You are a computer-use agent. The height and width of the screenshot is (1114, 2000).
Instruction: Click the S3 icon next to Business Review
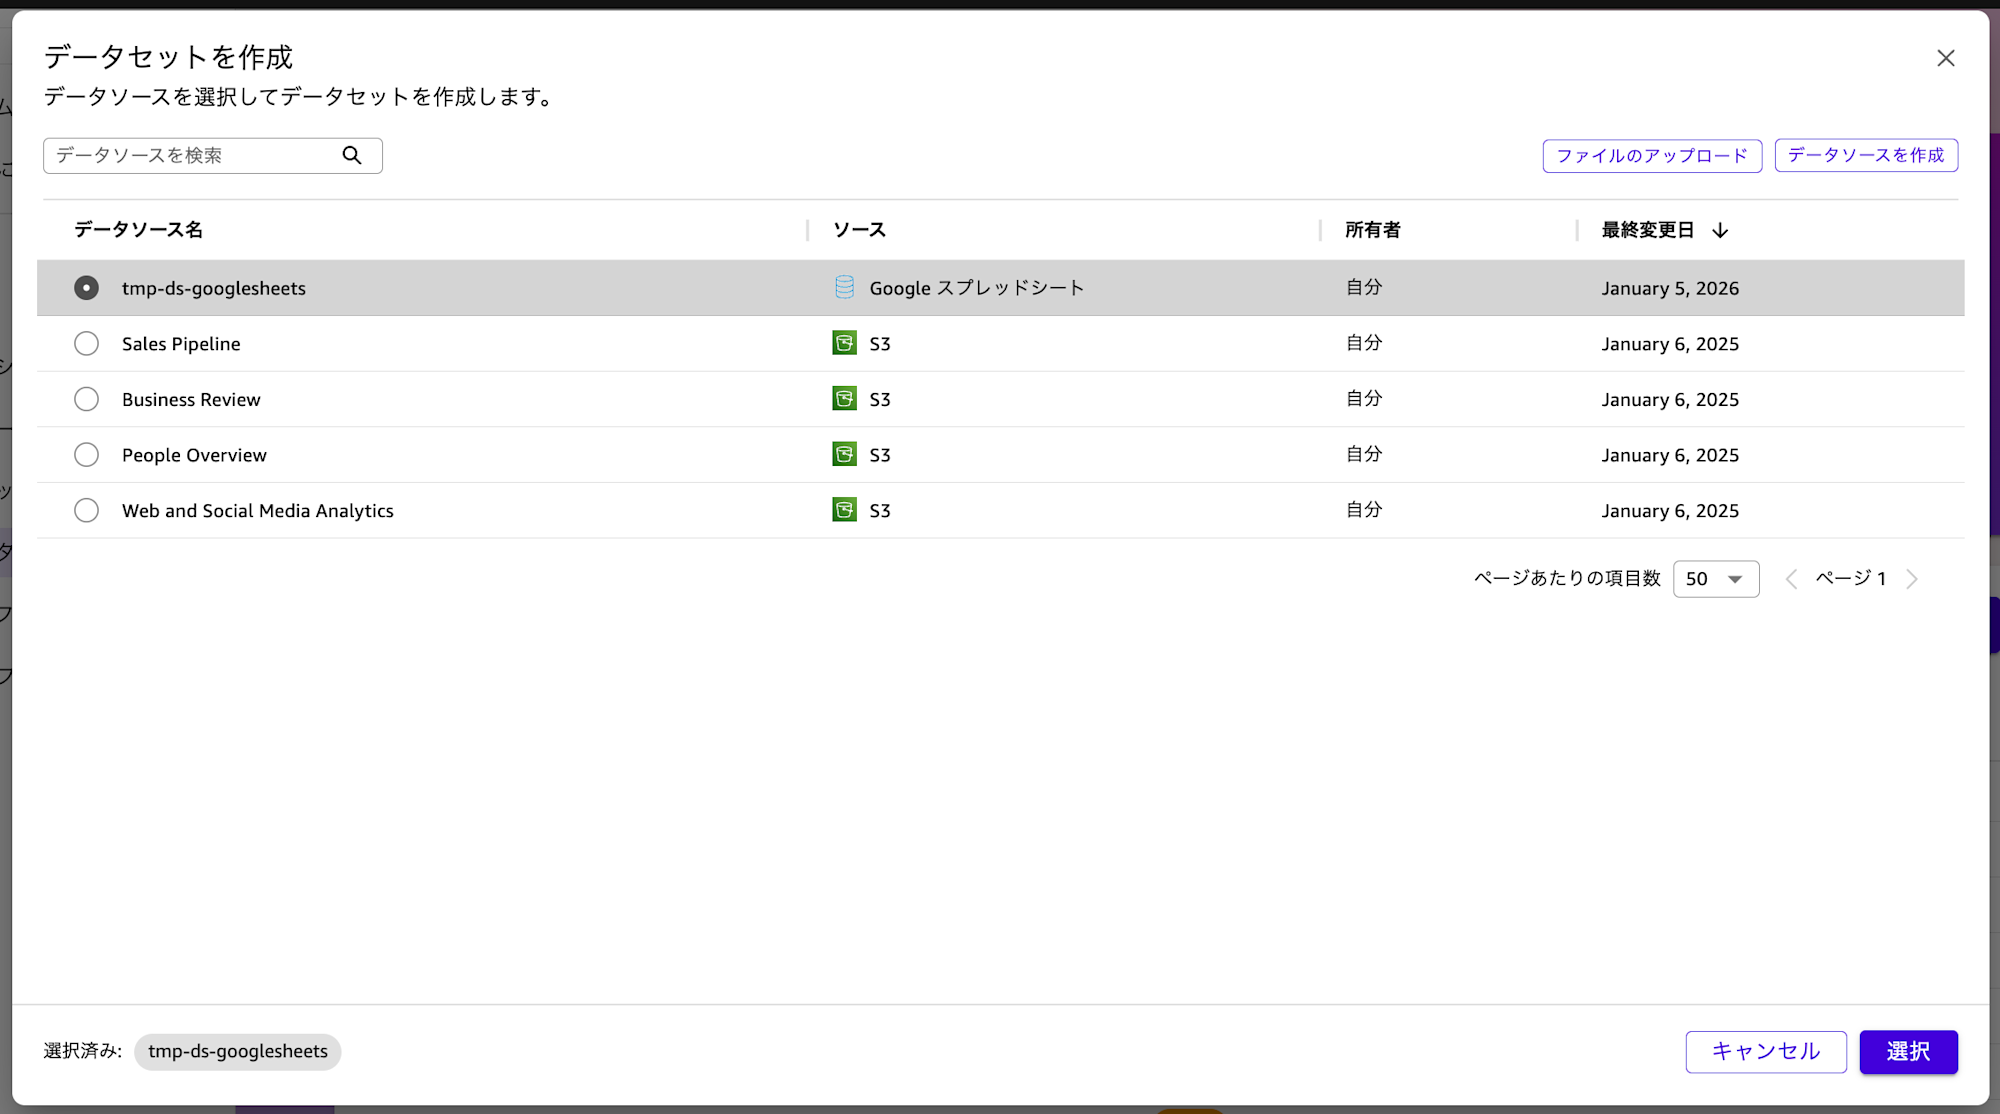843,398
